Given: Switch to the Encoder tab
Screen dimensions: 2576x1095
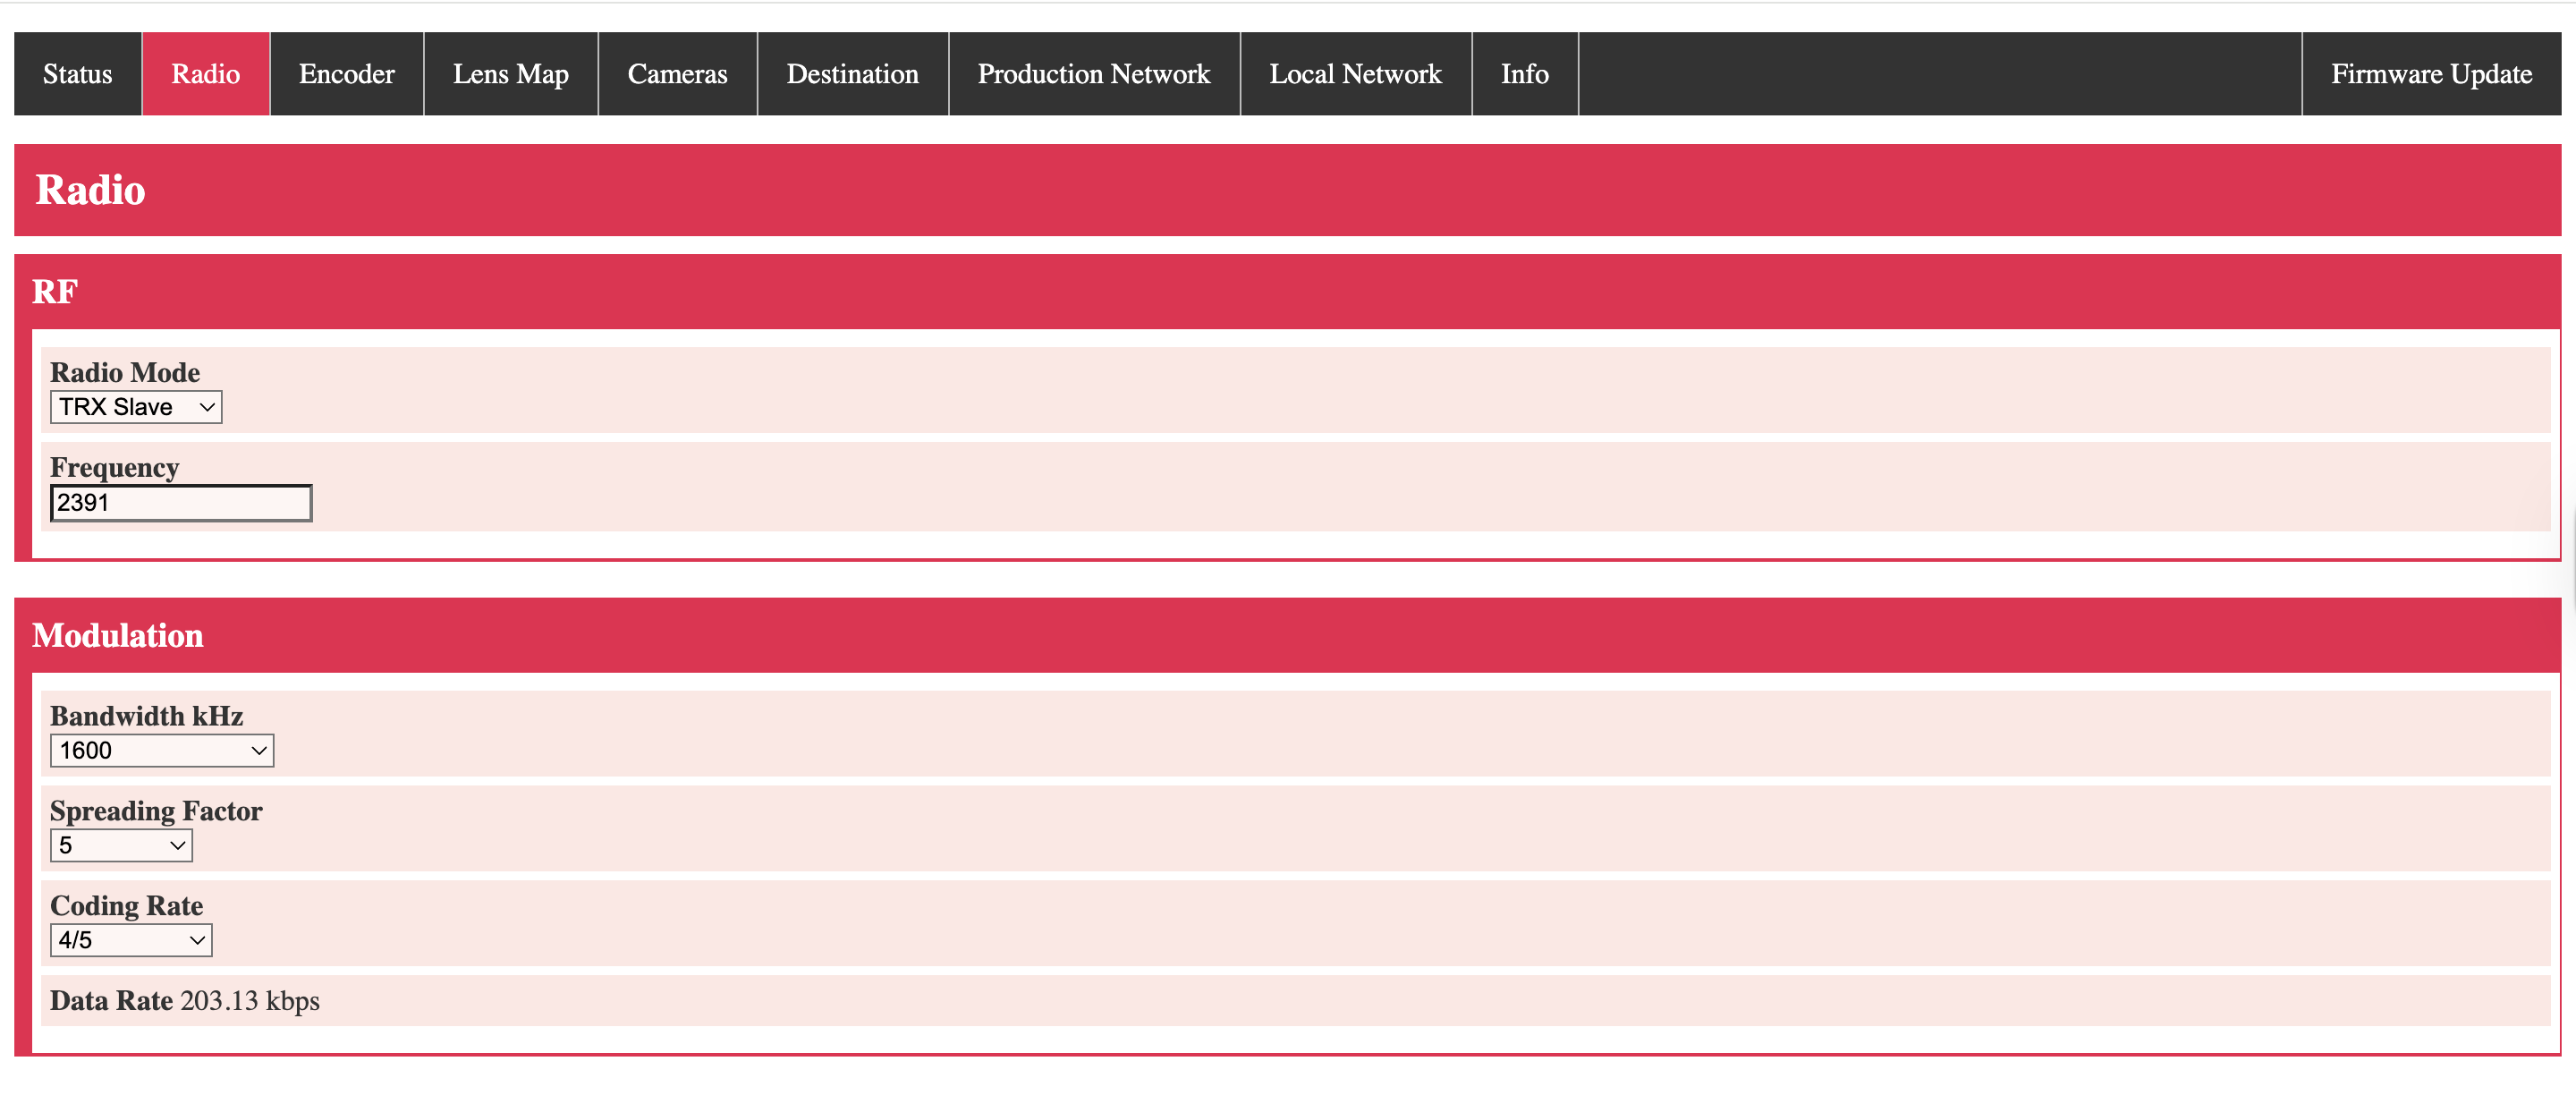Looking at the screenshot, I should point(346,74).
